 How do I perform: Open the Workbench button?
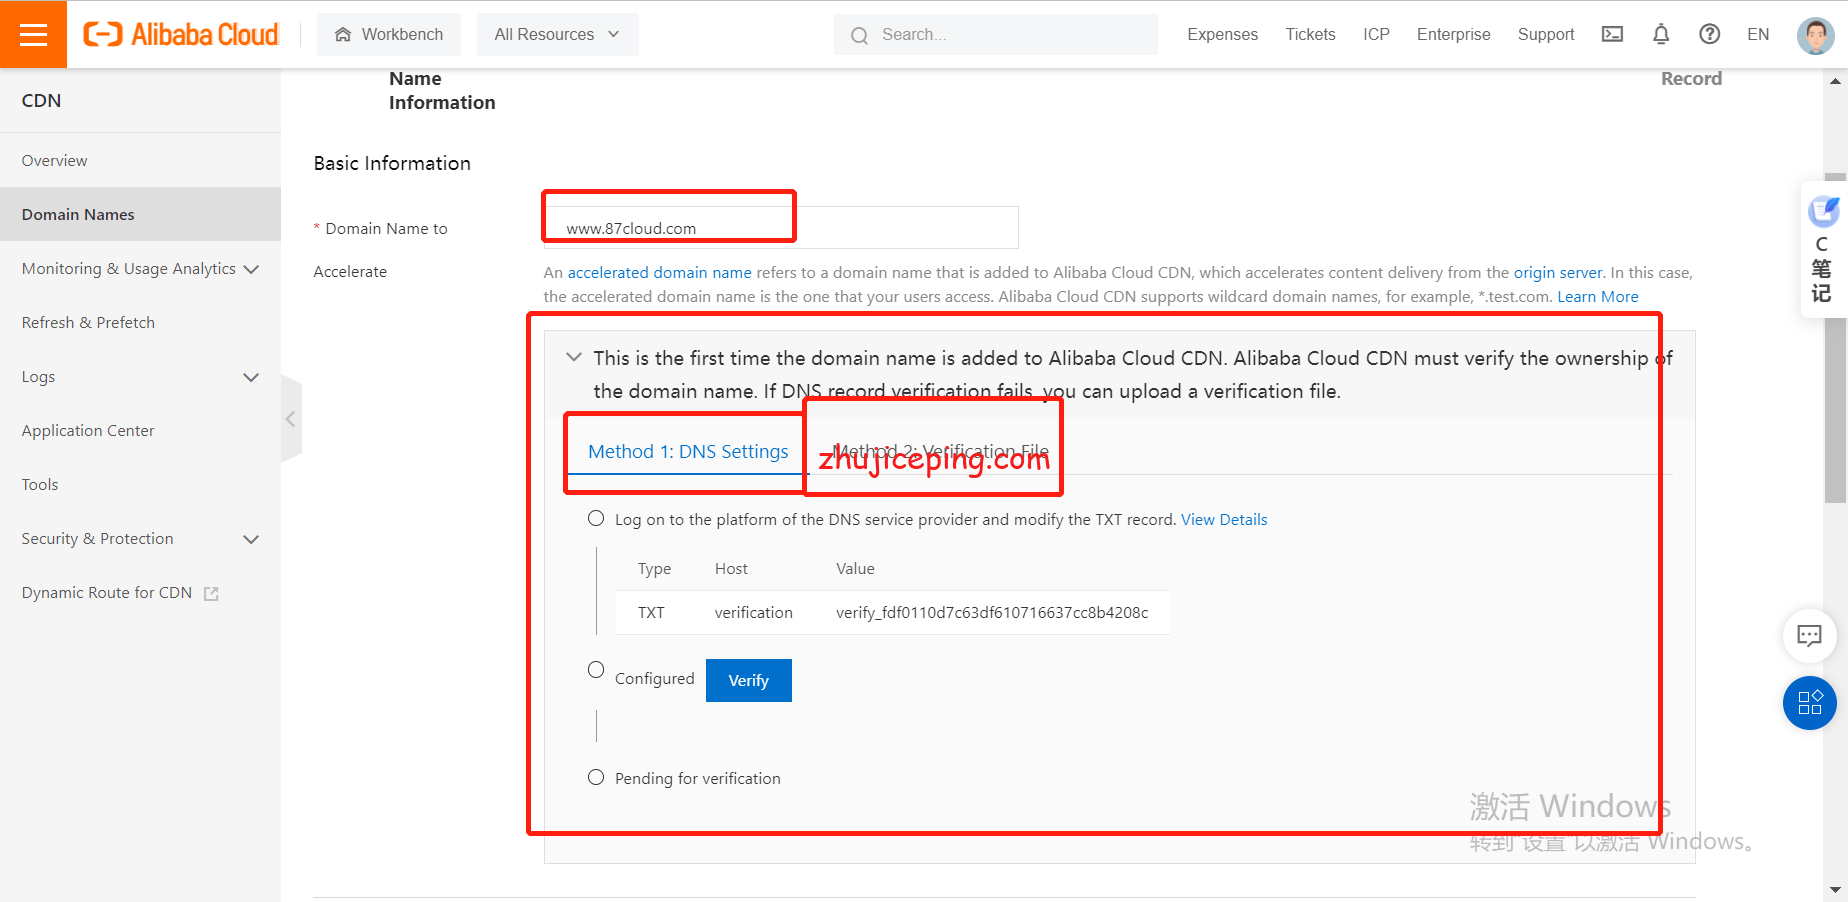389,34
